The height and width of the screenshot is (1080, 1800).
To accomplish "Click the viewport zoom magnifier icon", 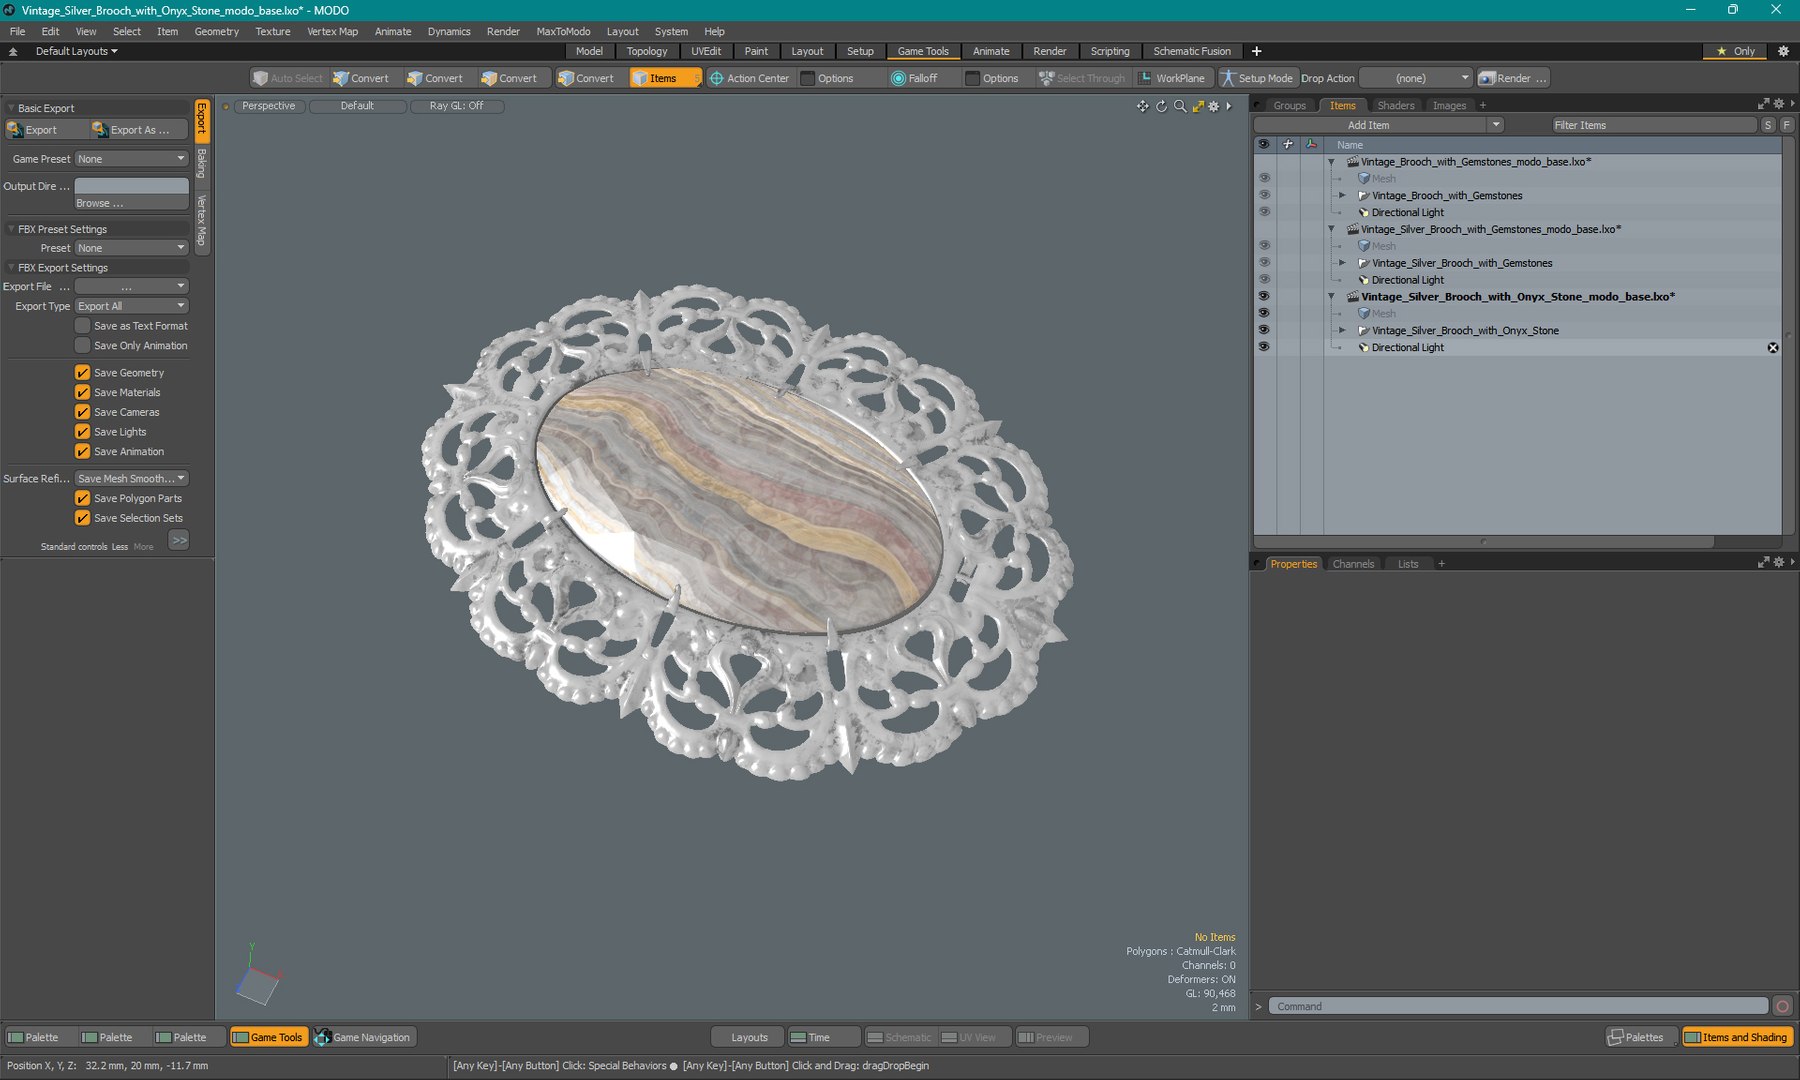I will [x=1180, y=106].
